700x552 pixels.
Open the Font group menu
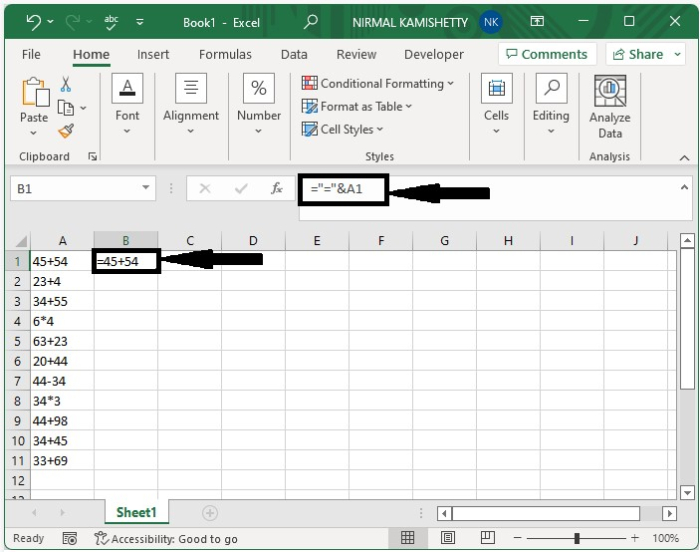[127, 104]
